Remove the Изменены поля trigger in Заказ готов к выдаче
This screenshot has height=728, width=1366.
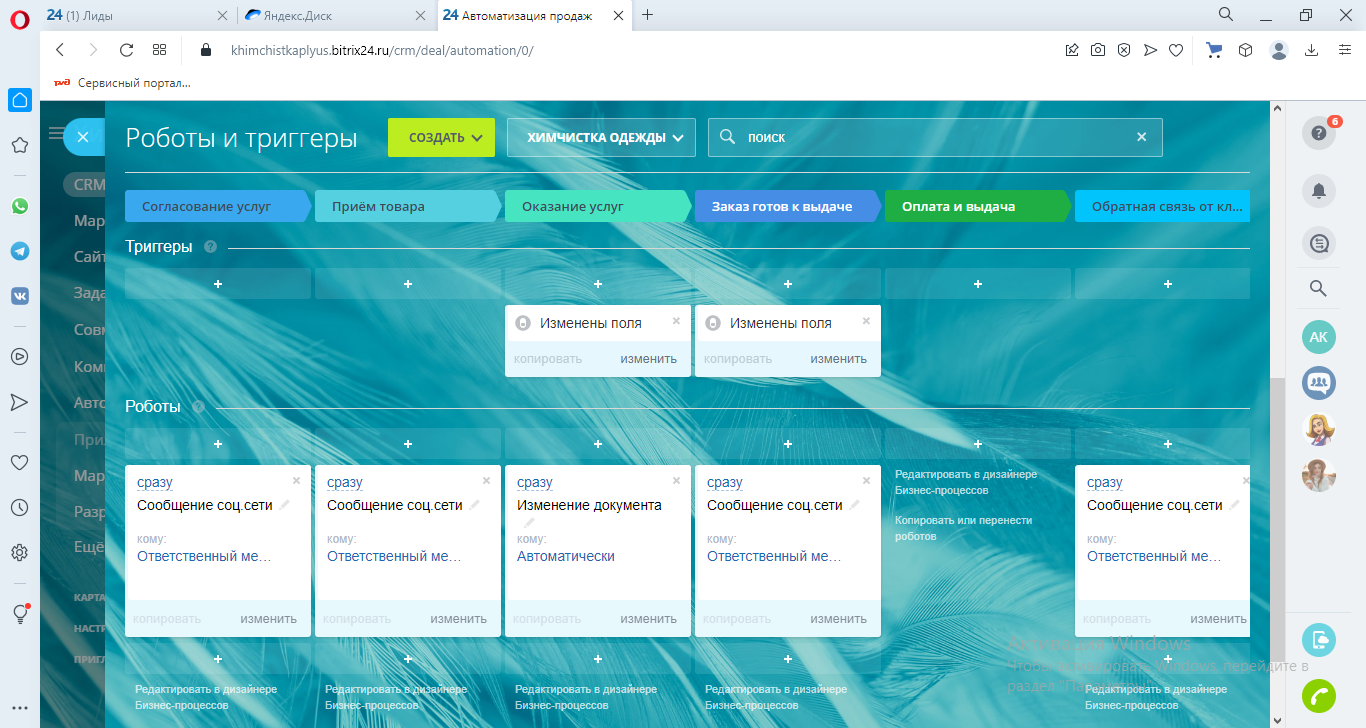(x=866, y=321)
